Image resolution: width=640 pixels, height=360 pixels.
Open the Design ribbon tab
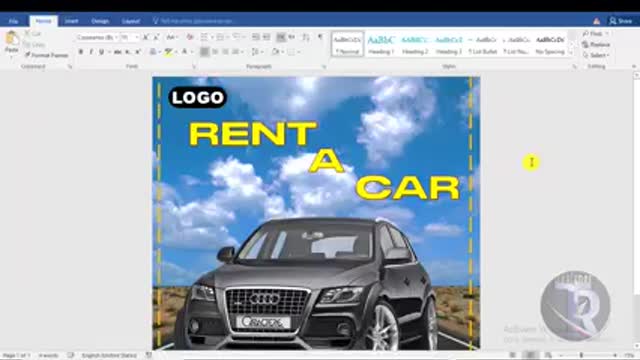click(100, 21)
